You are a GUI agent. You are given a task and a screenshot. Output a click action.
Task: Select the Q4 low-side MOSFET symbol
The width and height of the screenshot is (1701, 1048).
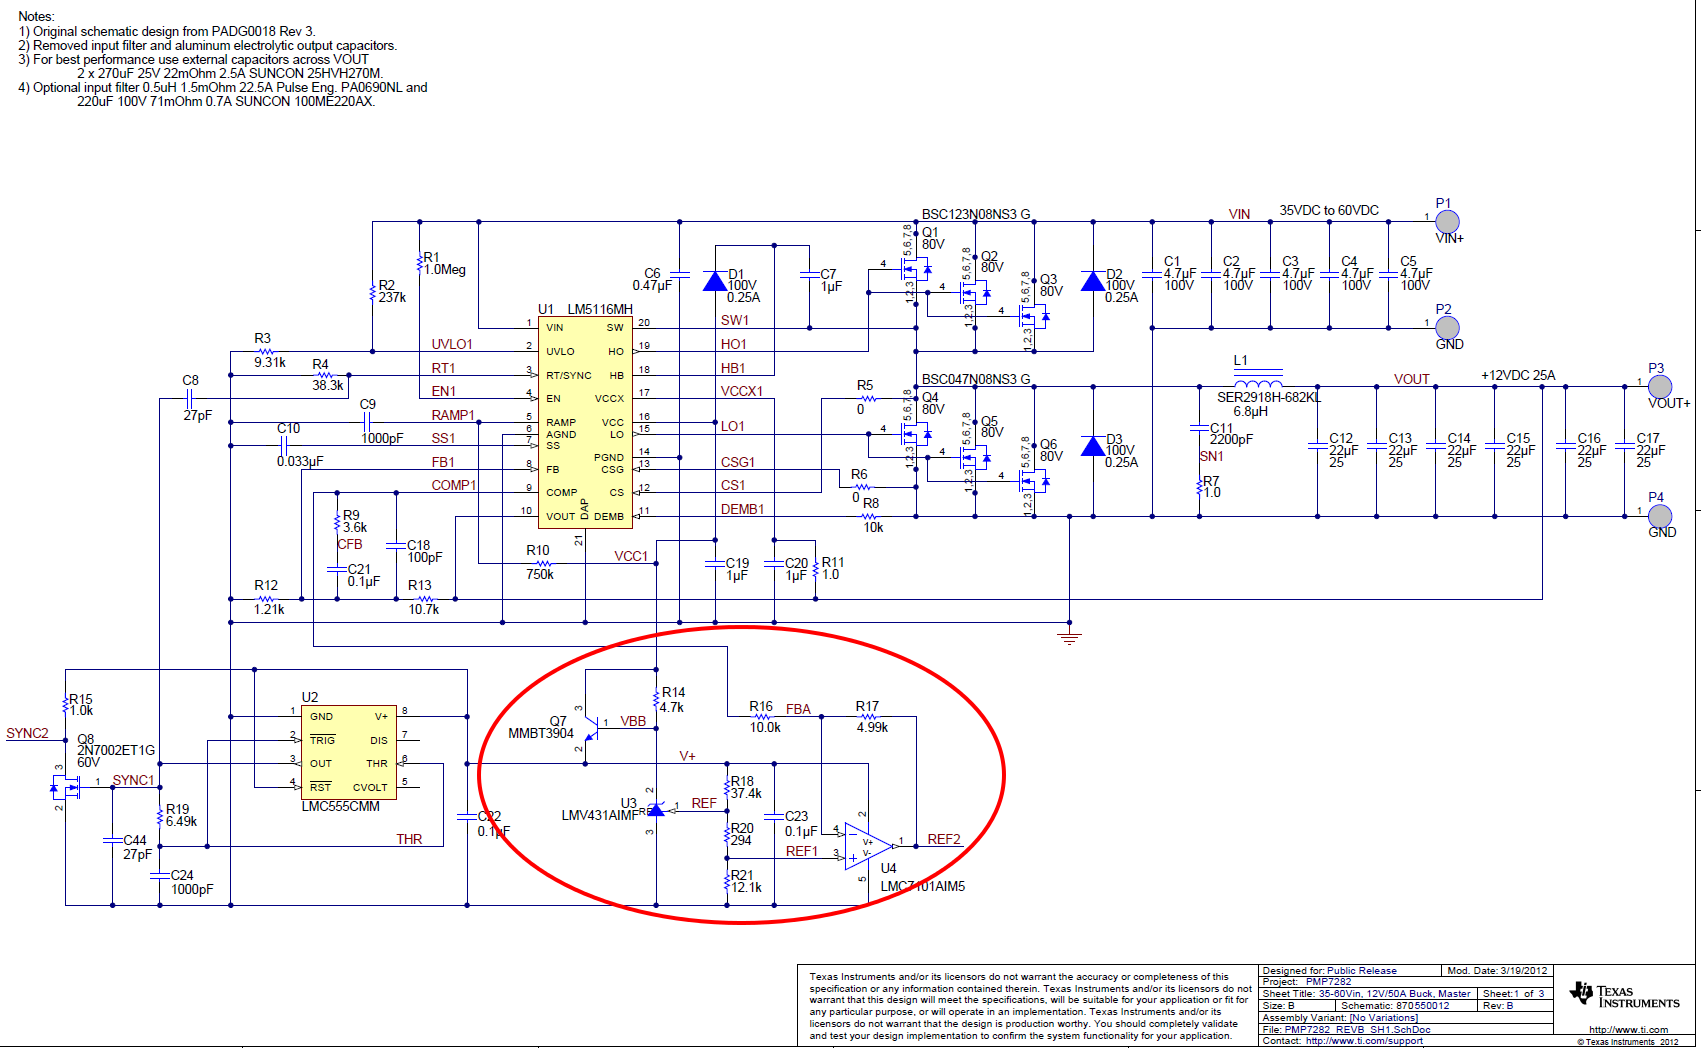(917, 434)
